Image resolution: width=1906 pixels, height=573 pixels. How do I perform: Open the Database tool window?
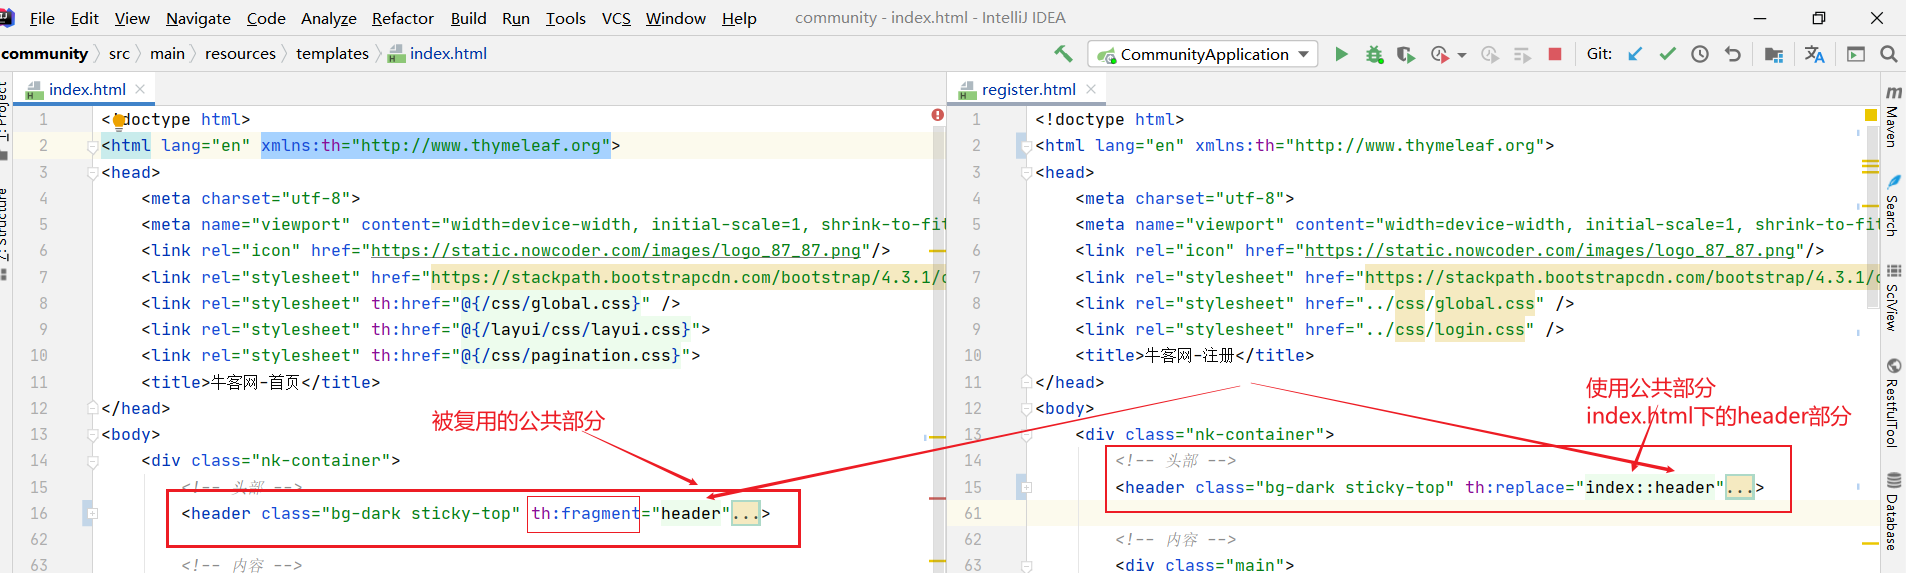click(x=1893, y=511)
